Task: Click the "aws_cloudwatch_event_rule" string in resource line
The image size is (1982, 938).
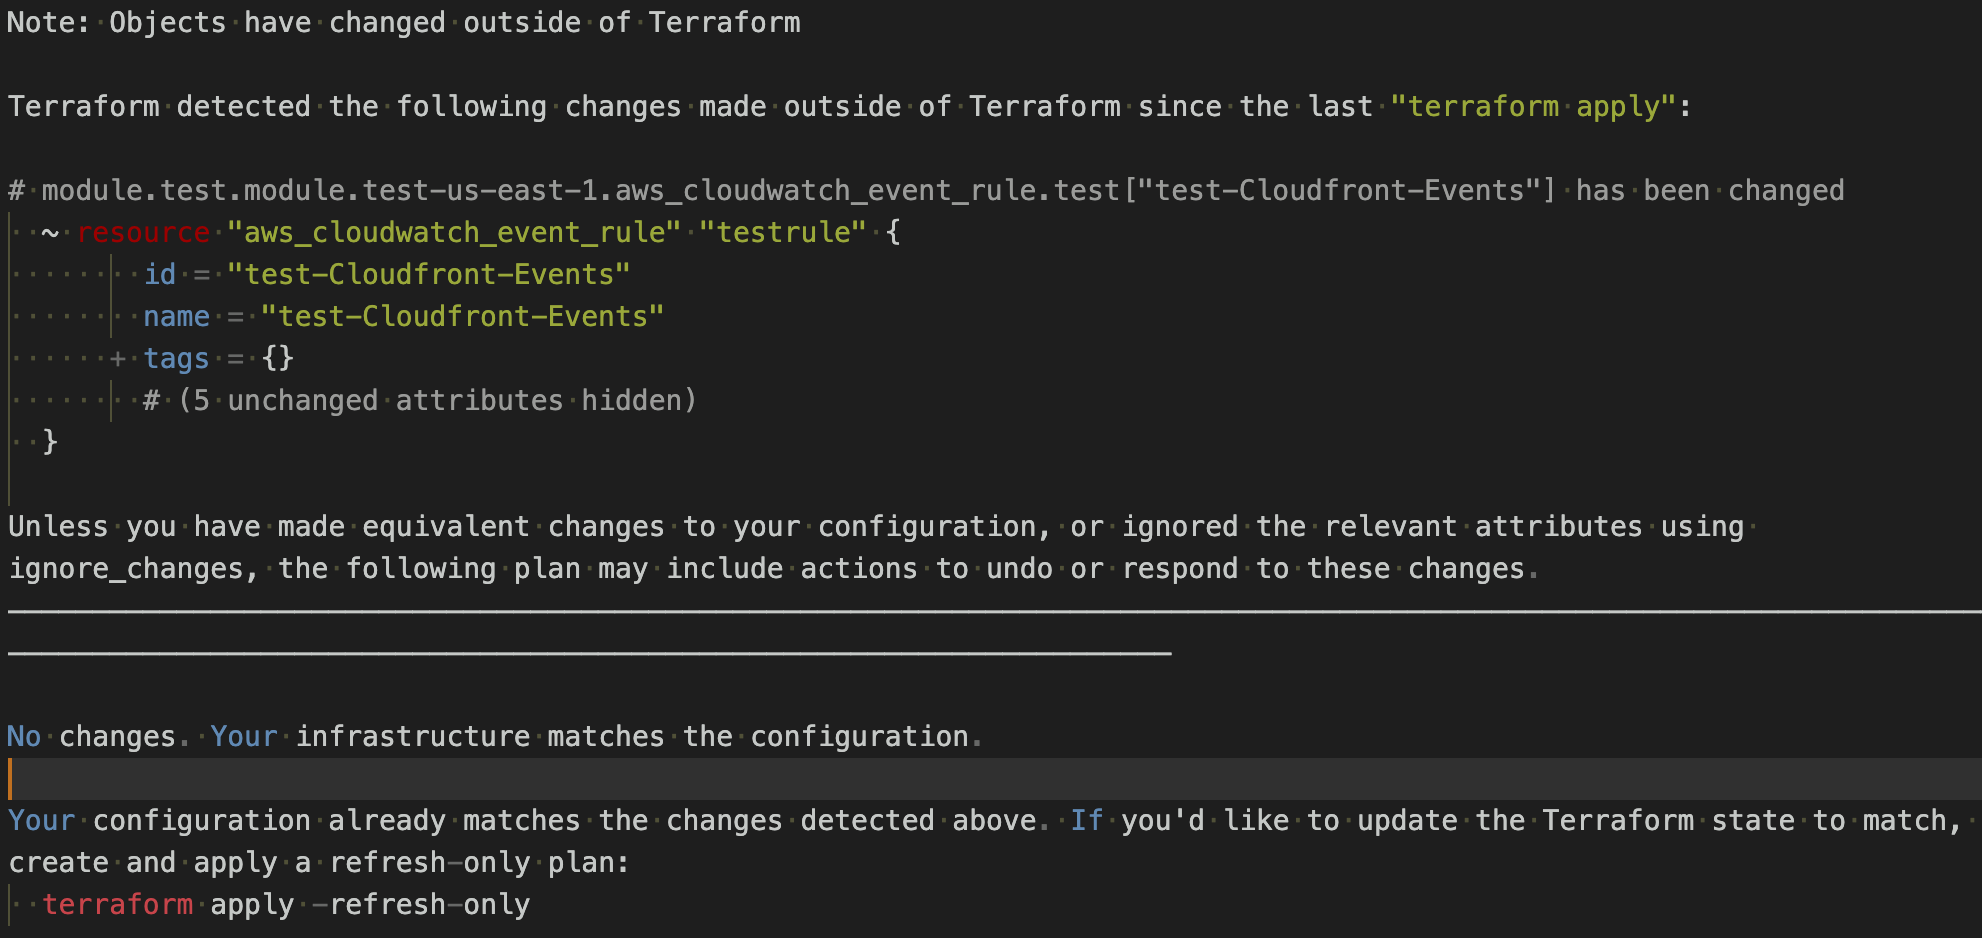Action: pyautogui.click(x=453, y=232)
